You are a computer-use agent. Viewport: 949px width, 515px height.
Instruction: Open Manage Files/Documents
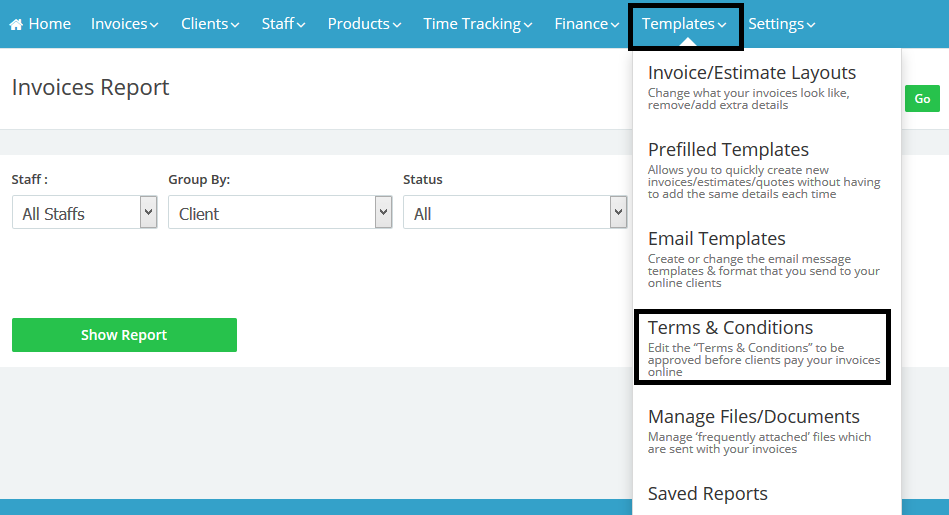(753, 417)
